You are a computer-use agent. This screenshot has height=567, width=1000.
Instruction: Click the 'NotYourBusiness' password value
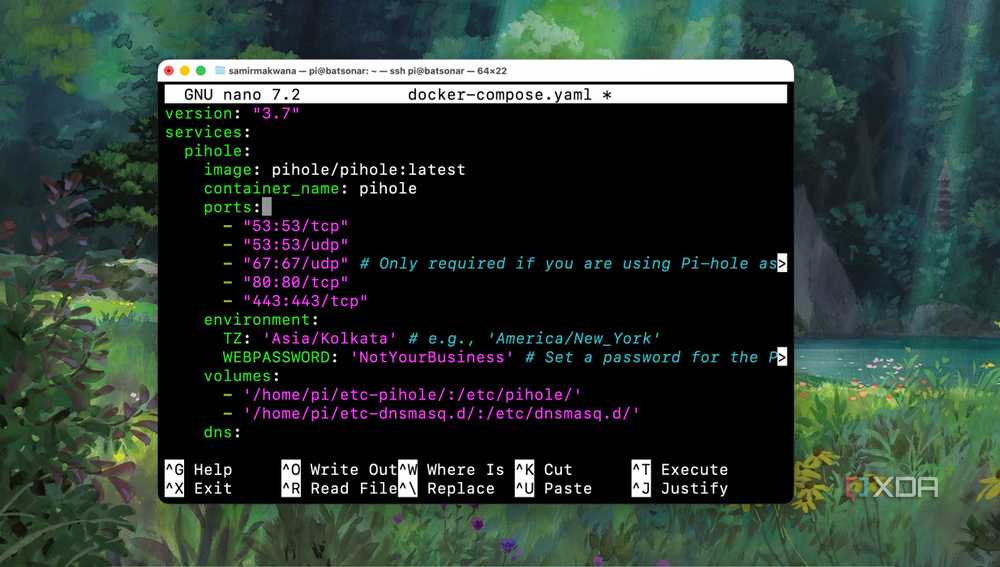click(431, 357)
